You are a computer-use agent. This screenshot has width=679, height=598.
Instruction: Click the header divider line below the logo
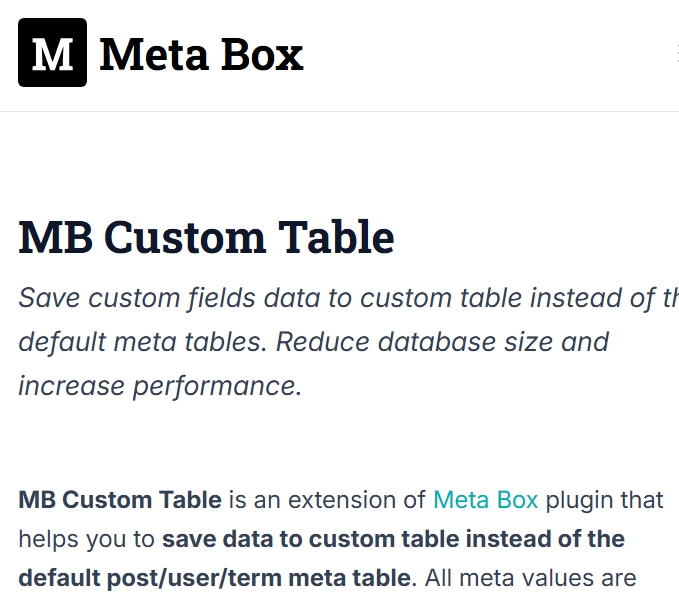pyautogui.click(x=340, y=111)
